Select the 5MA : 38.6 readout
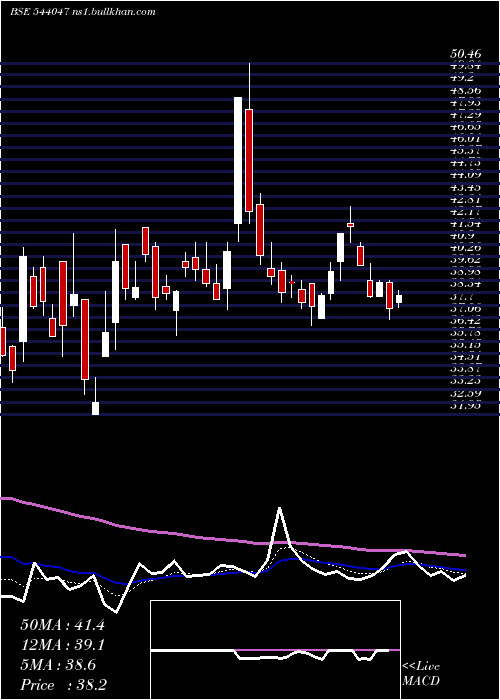The width and height of the screenshot is (500, 700). pyautogui.click(x=58, y=665)
